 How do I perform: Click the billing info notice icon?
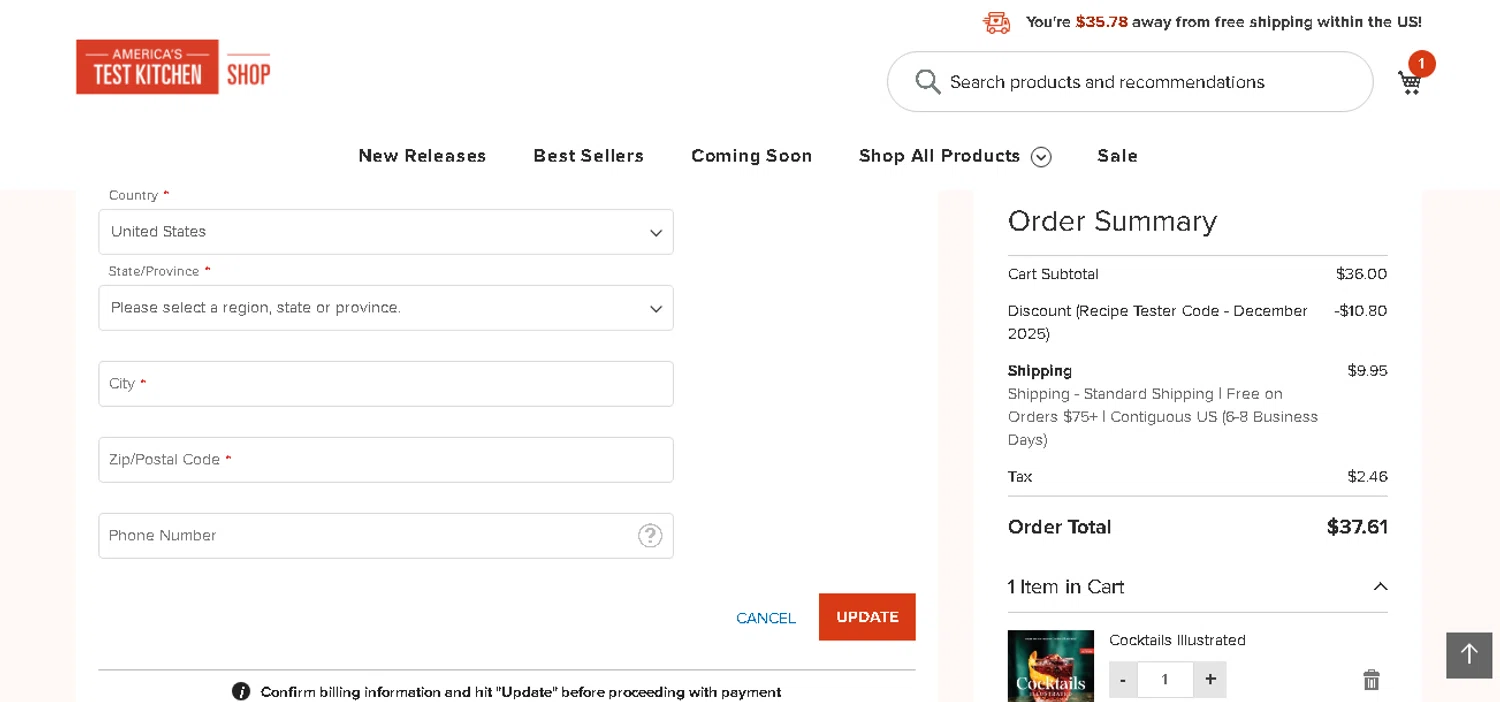[x=241, y=691]
